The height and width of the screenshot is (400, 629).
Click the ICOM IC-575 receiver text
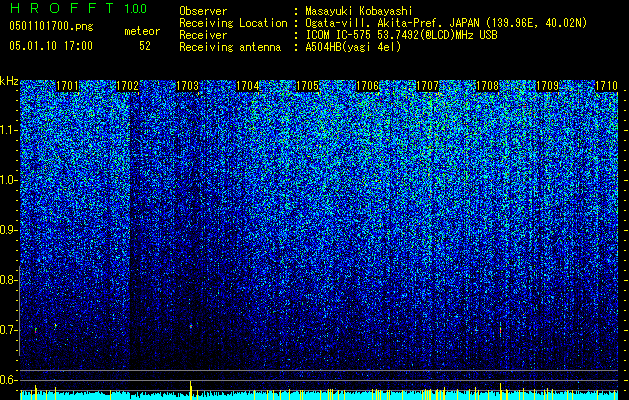tap(401, 35)
